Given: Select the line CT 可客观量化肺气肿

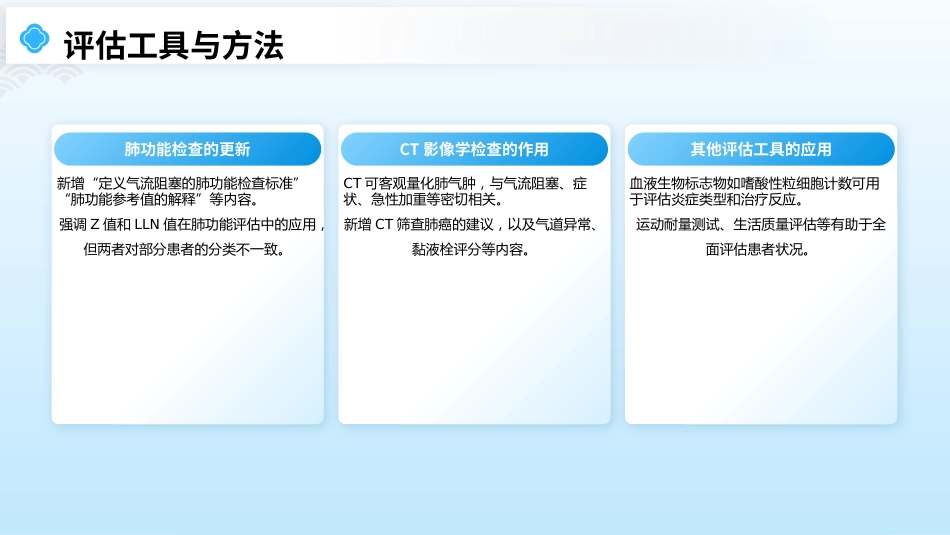Looking at the screenshot, I should [x=465, y=184].
